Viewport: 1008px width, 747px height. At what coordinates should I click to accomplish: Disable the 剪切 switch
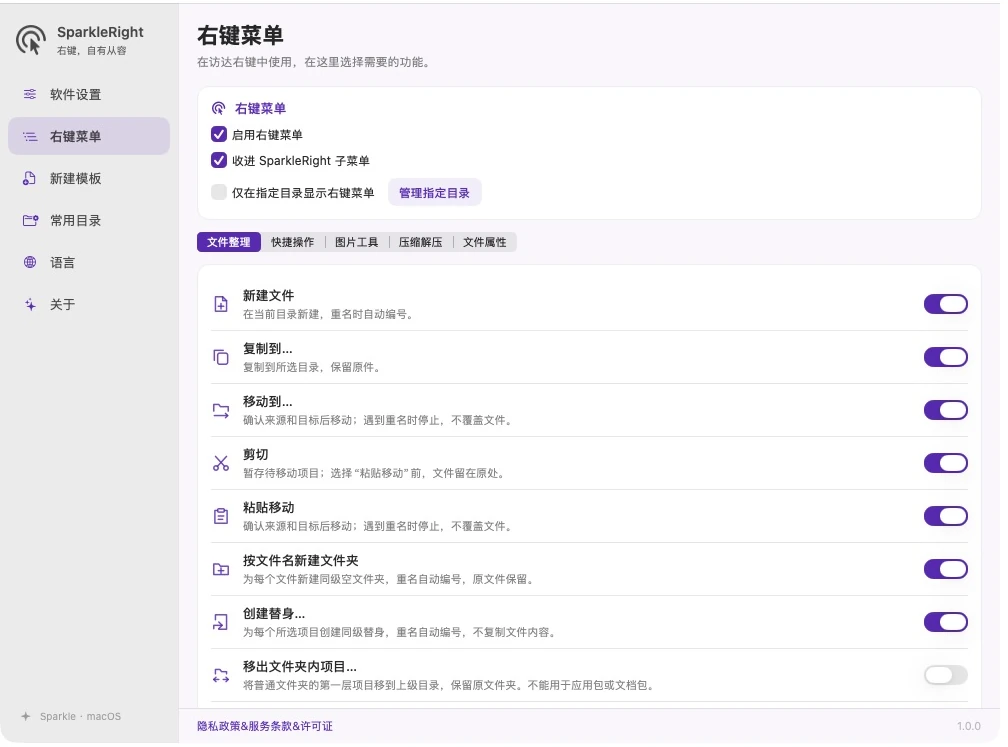946,463
